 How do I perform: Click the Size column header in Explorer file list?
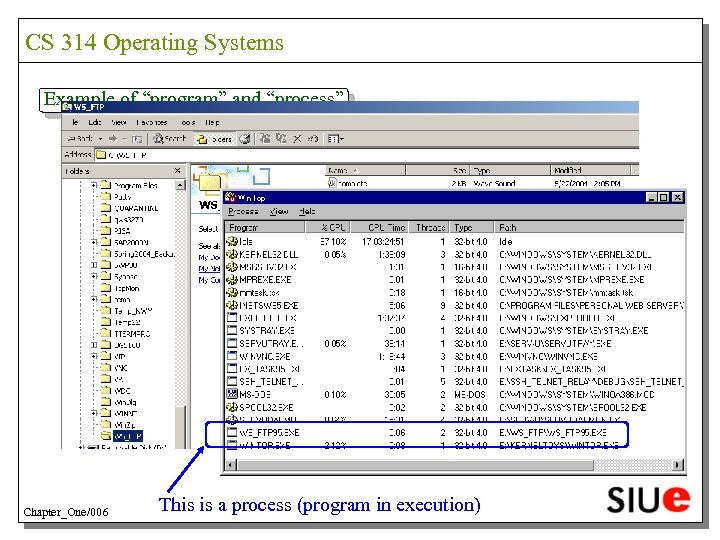[x=438, y=170]
